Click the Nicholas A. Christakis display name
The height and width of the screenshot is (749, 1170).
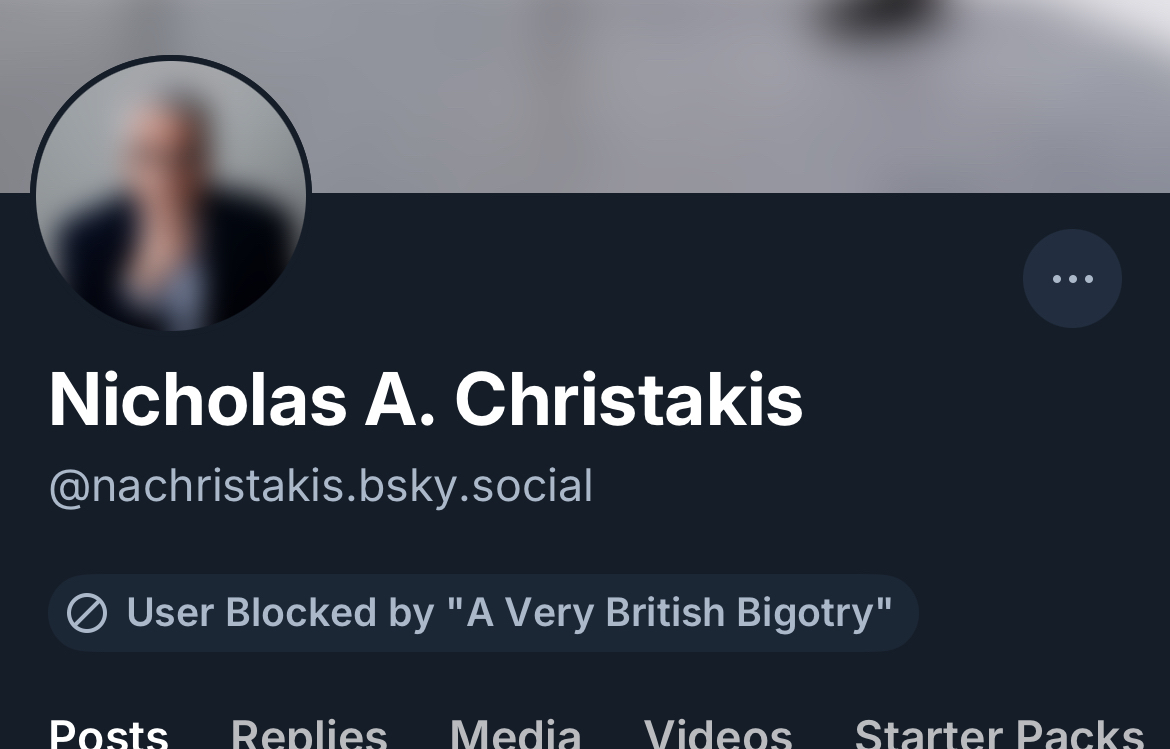click(x=426, y=400)
